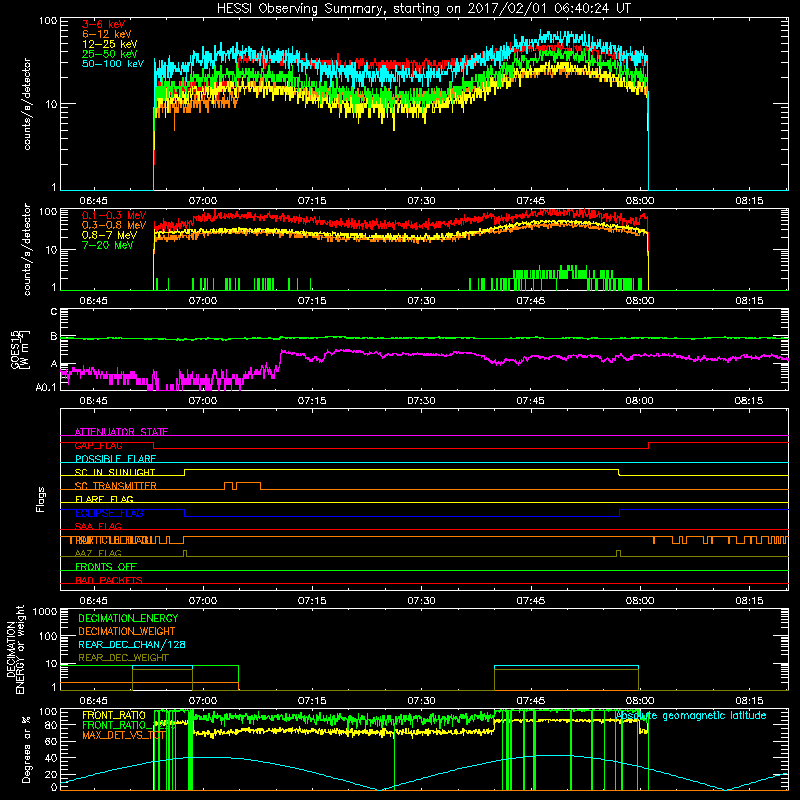The width and height of the screenshot is (800, 800).
Task: Click 07:30 tick under the keV count panel
Action: click(421, 201)
